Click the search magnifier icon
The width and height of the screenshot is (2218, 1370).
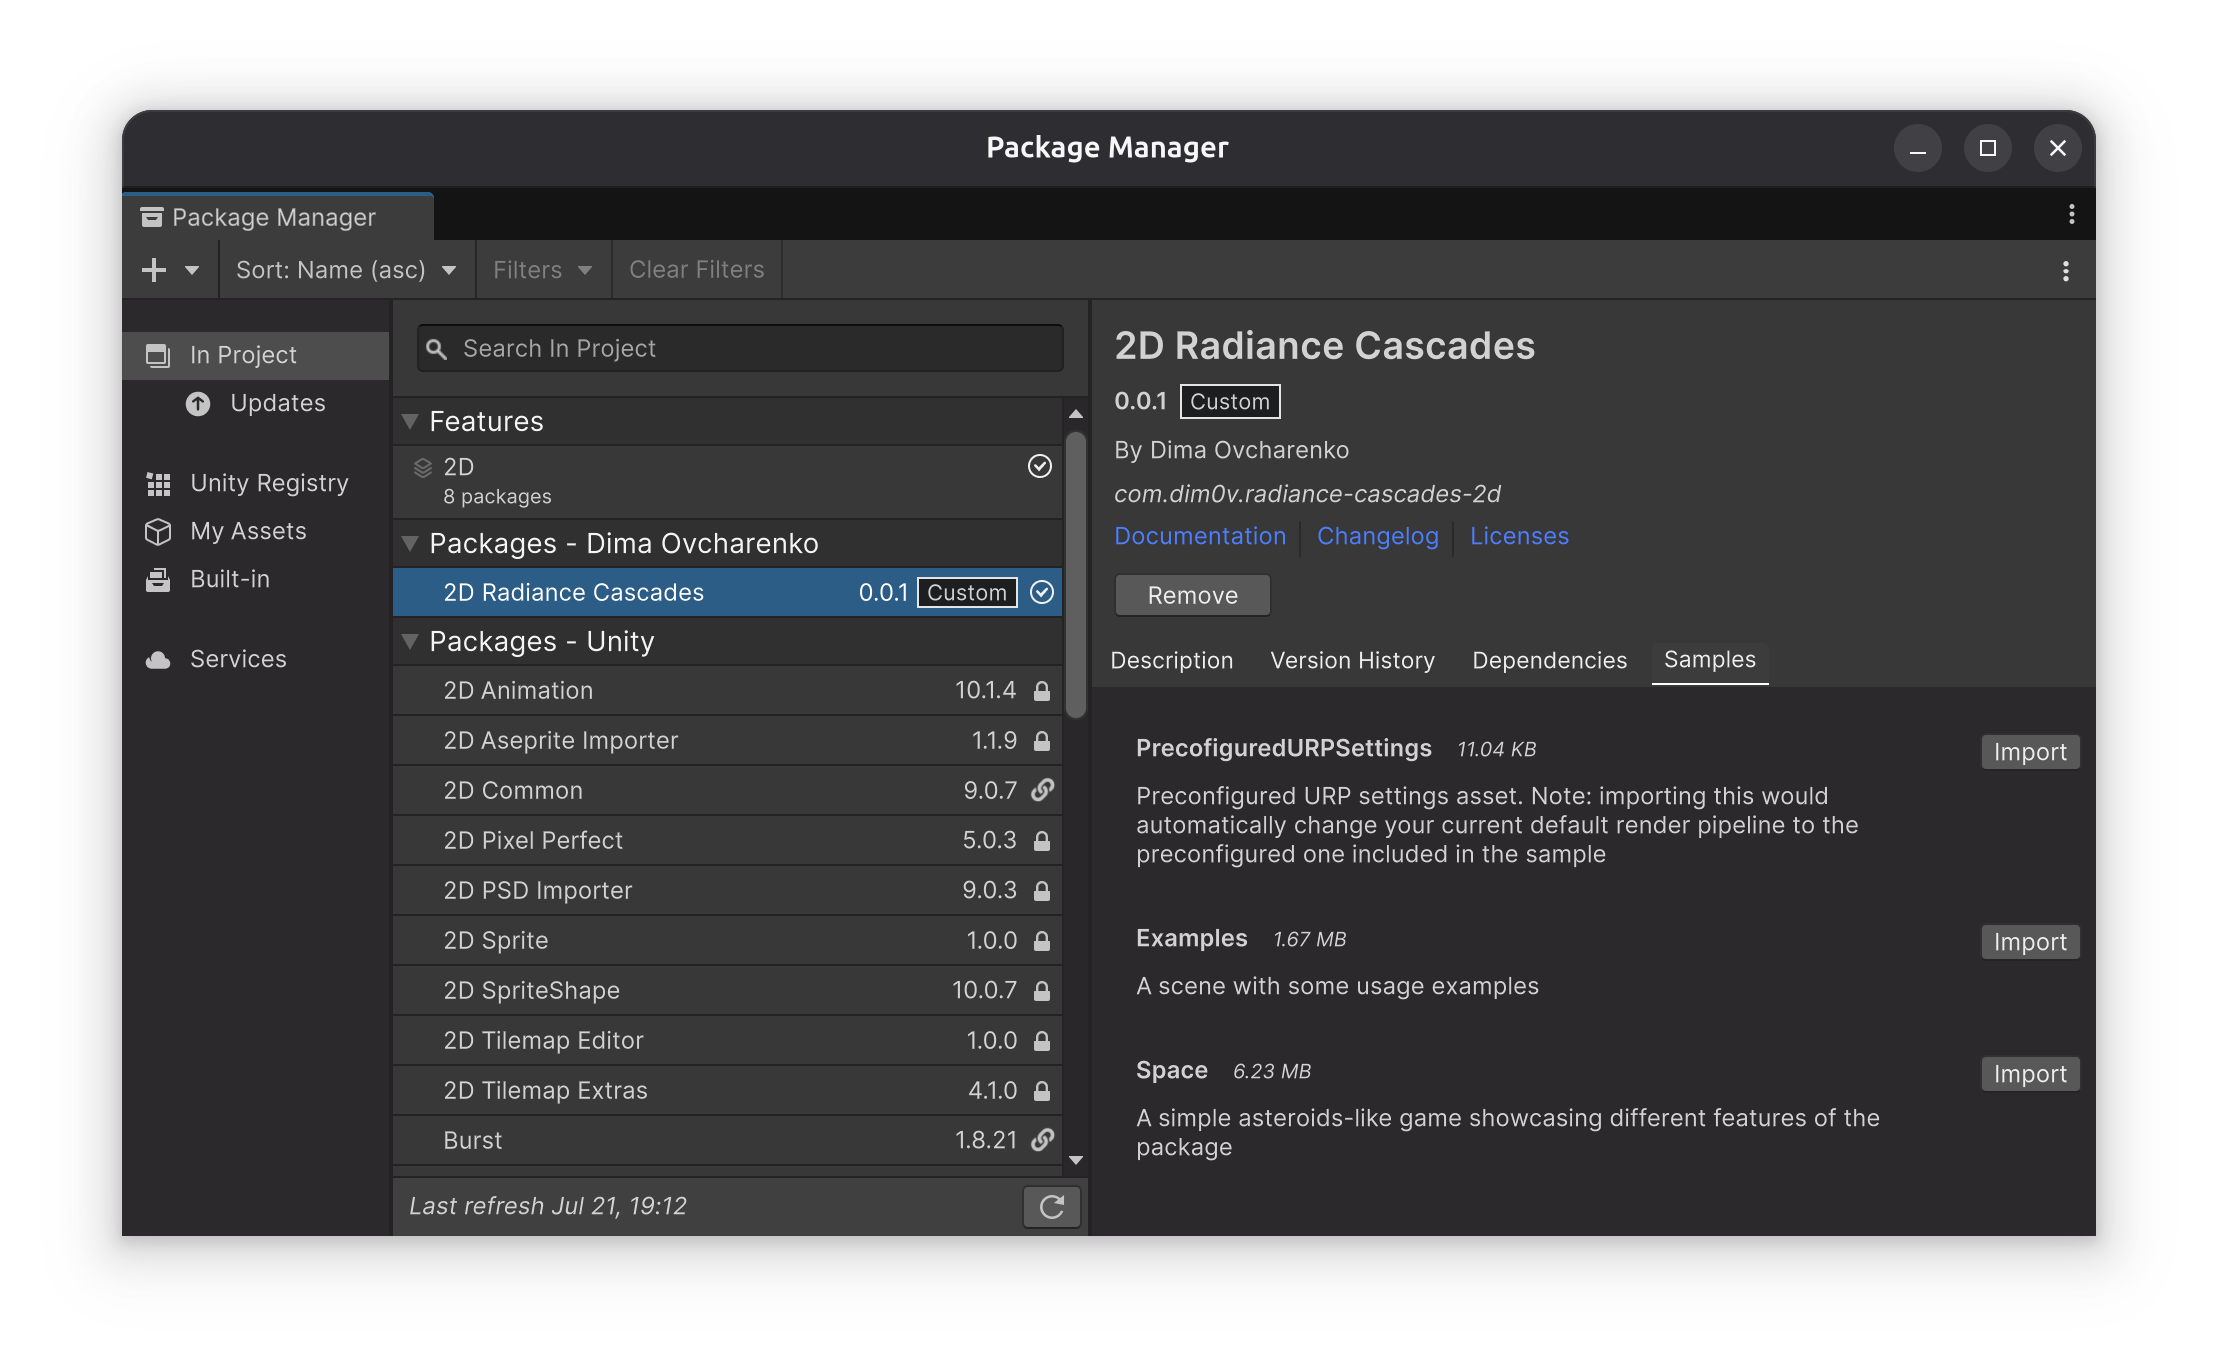tap(436, 349)
